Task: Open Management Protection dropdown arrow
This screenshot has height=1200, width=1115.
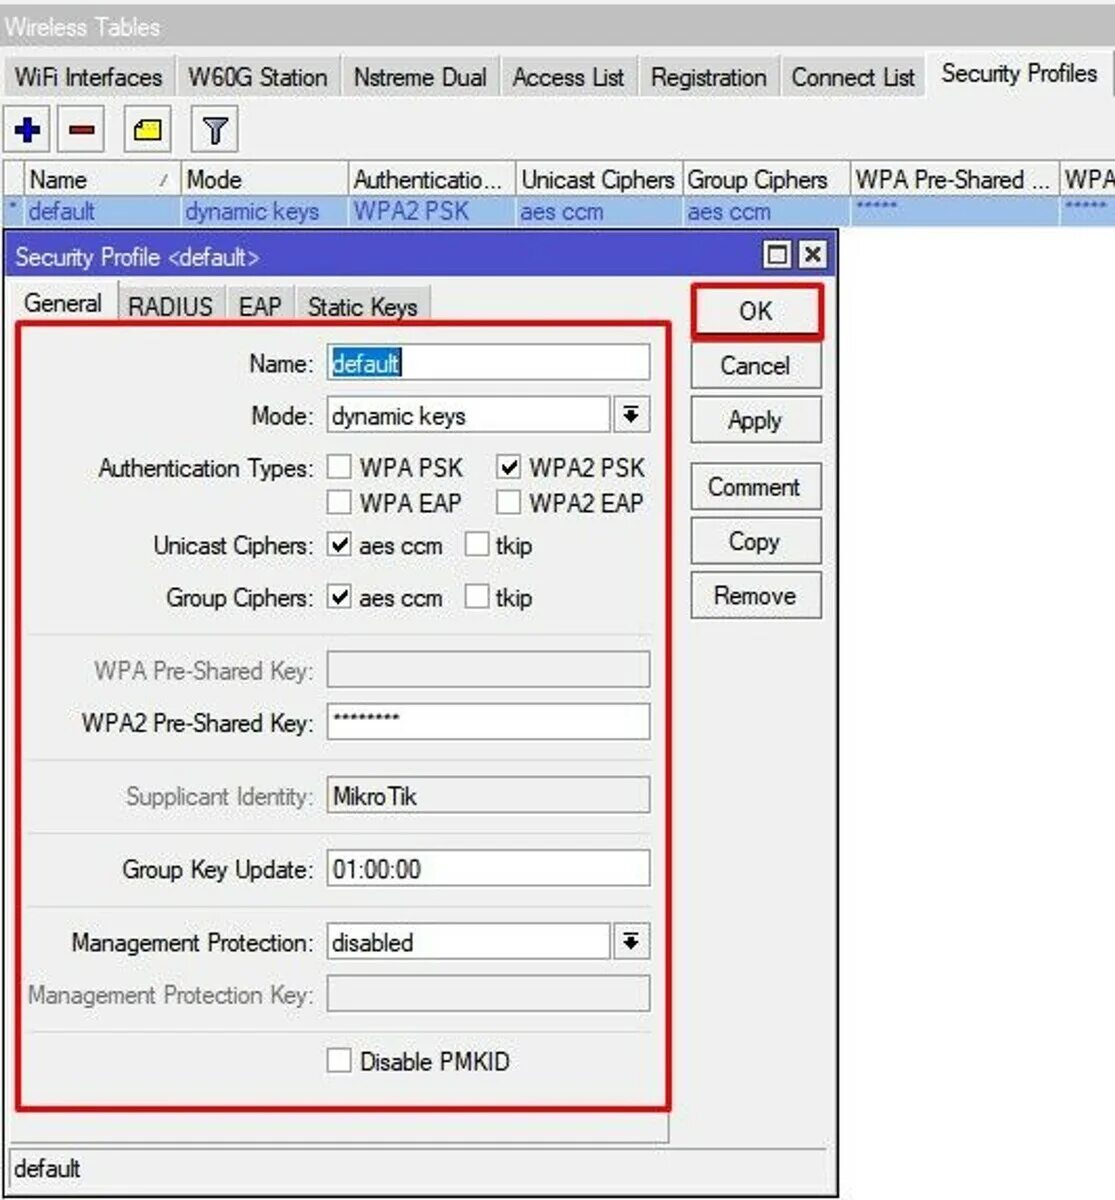Action: click(x=631, y=941)
